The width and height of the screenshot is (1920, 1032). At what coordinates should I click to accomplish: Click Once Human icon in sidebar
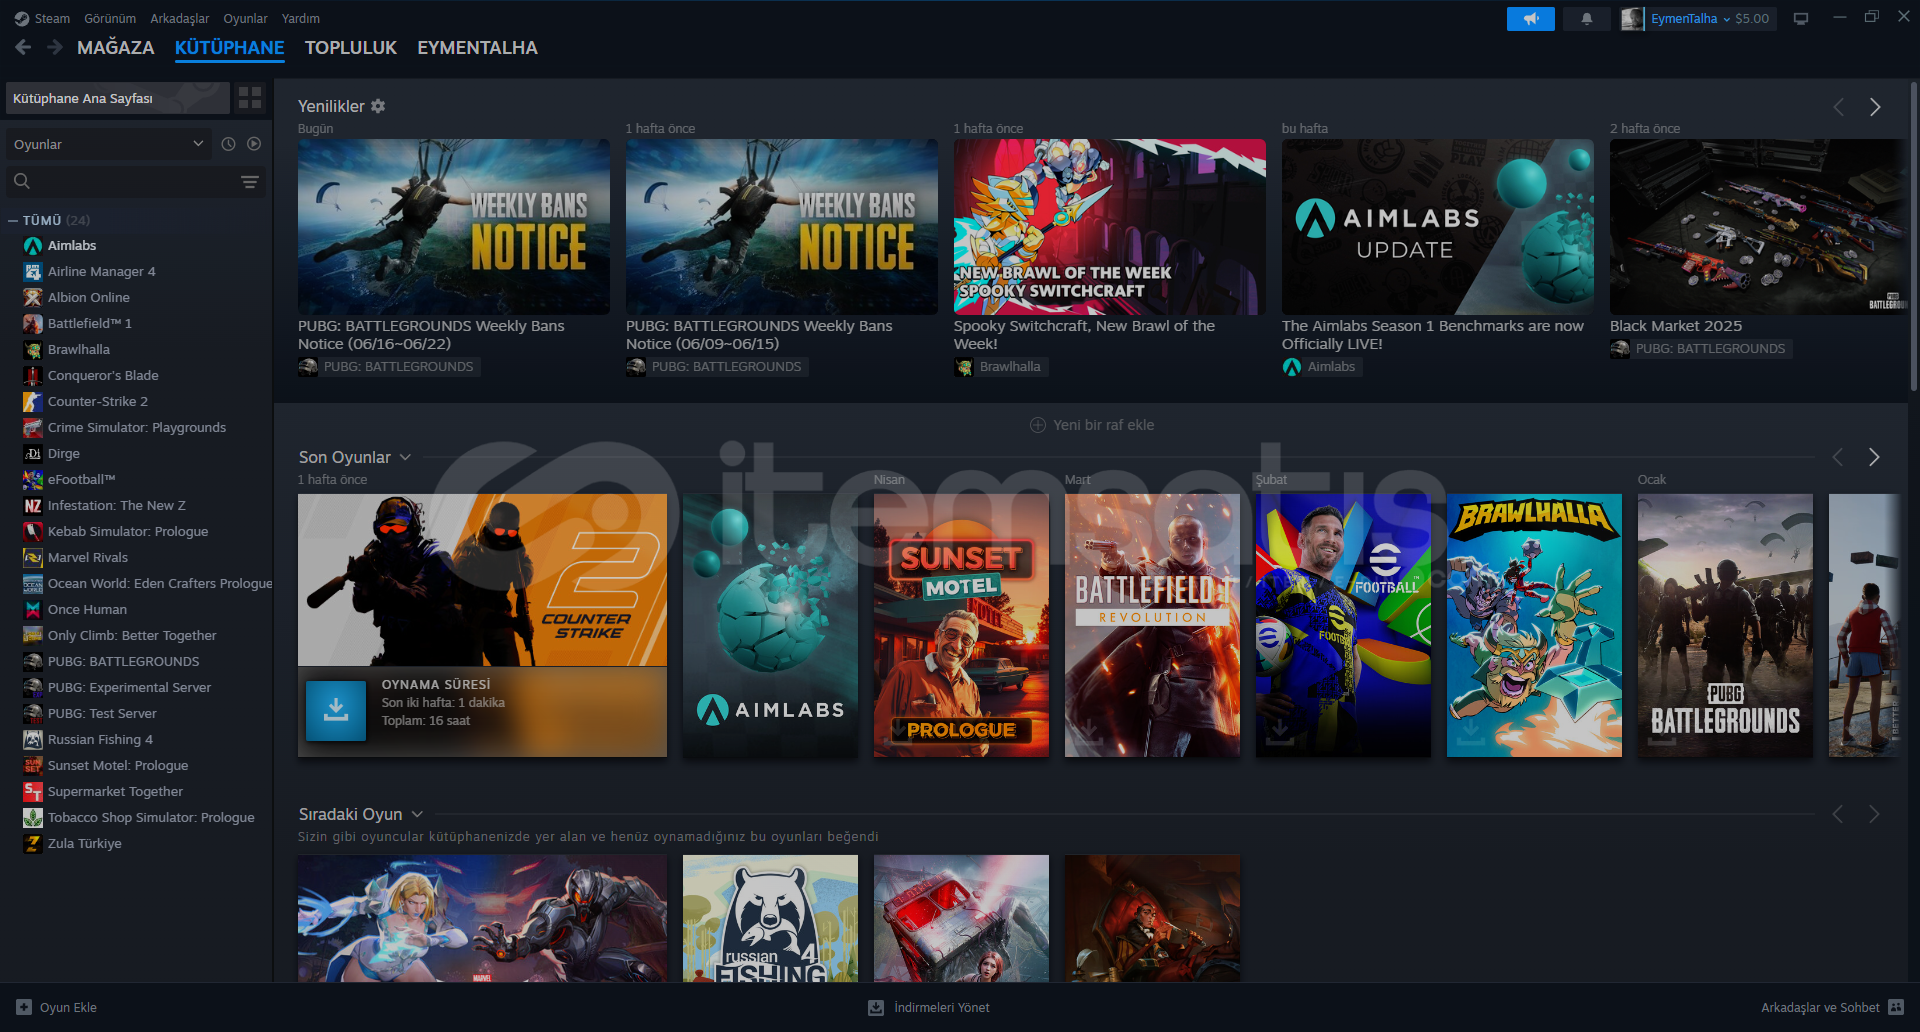point(33,610)
